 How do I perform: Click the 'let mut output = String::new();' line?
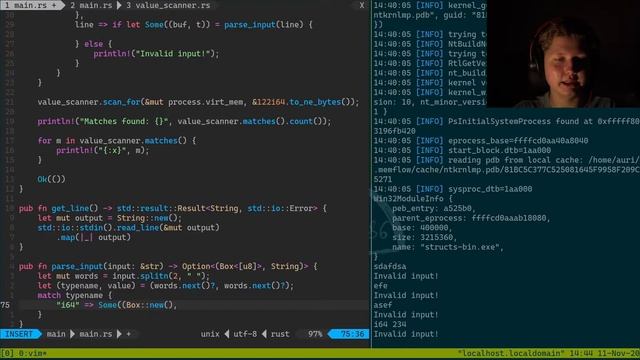(x=109, y=218)
